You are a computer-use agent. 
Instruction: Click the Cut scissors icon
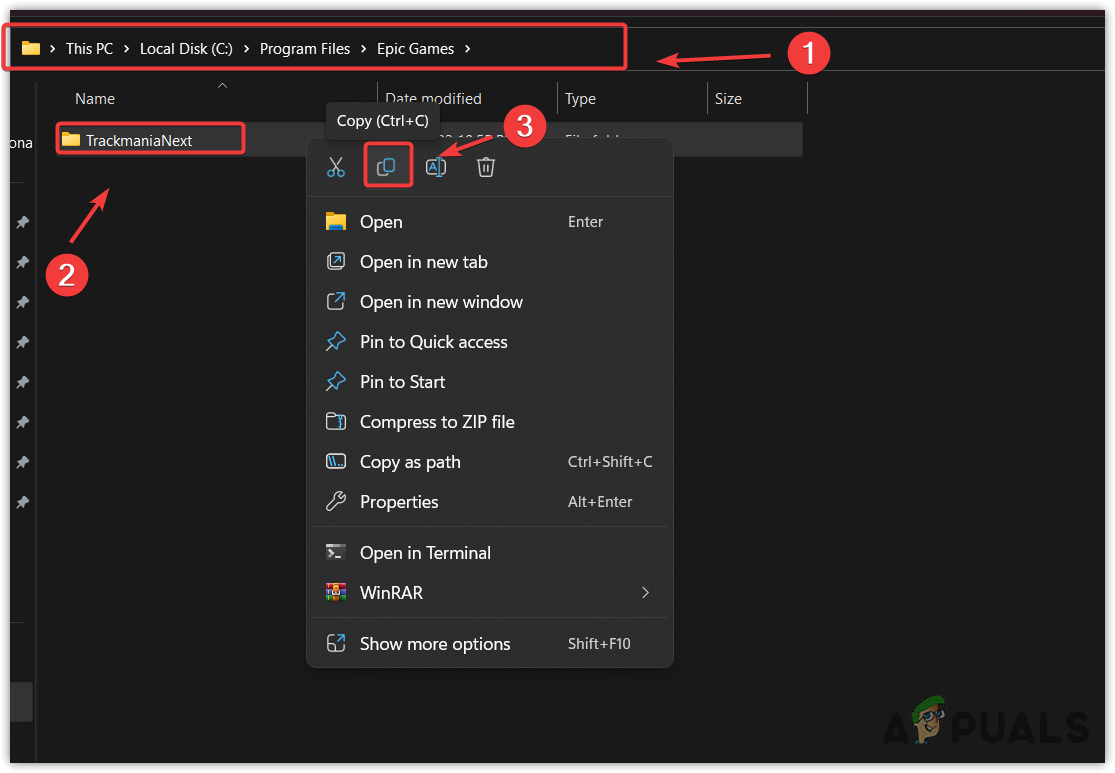click(336, 167)
